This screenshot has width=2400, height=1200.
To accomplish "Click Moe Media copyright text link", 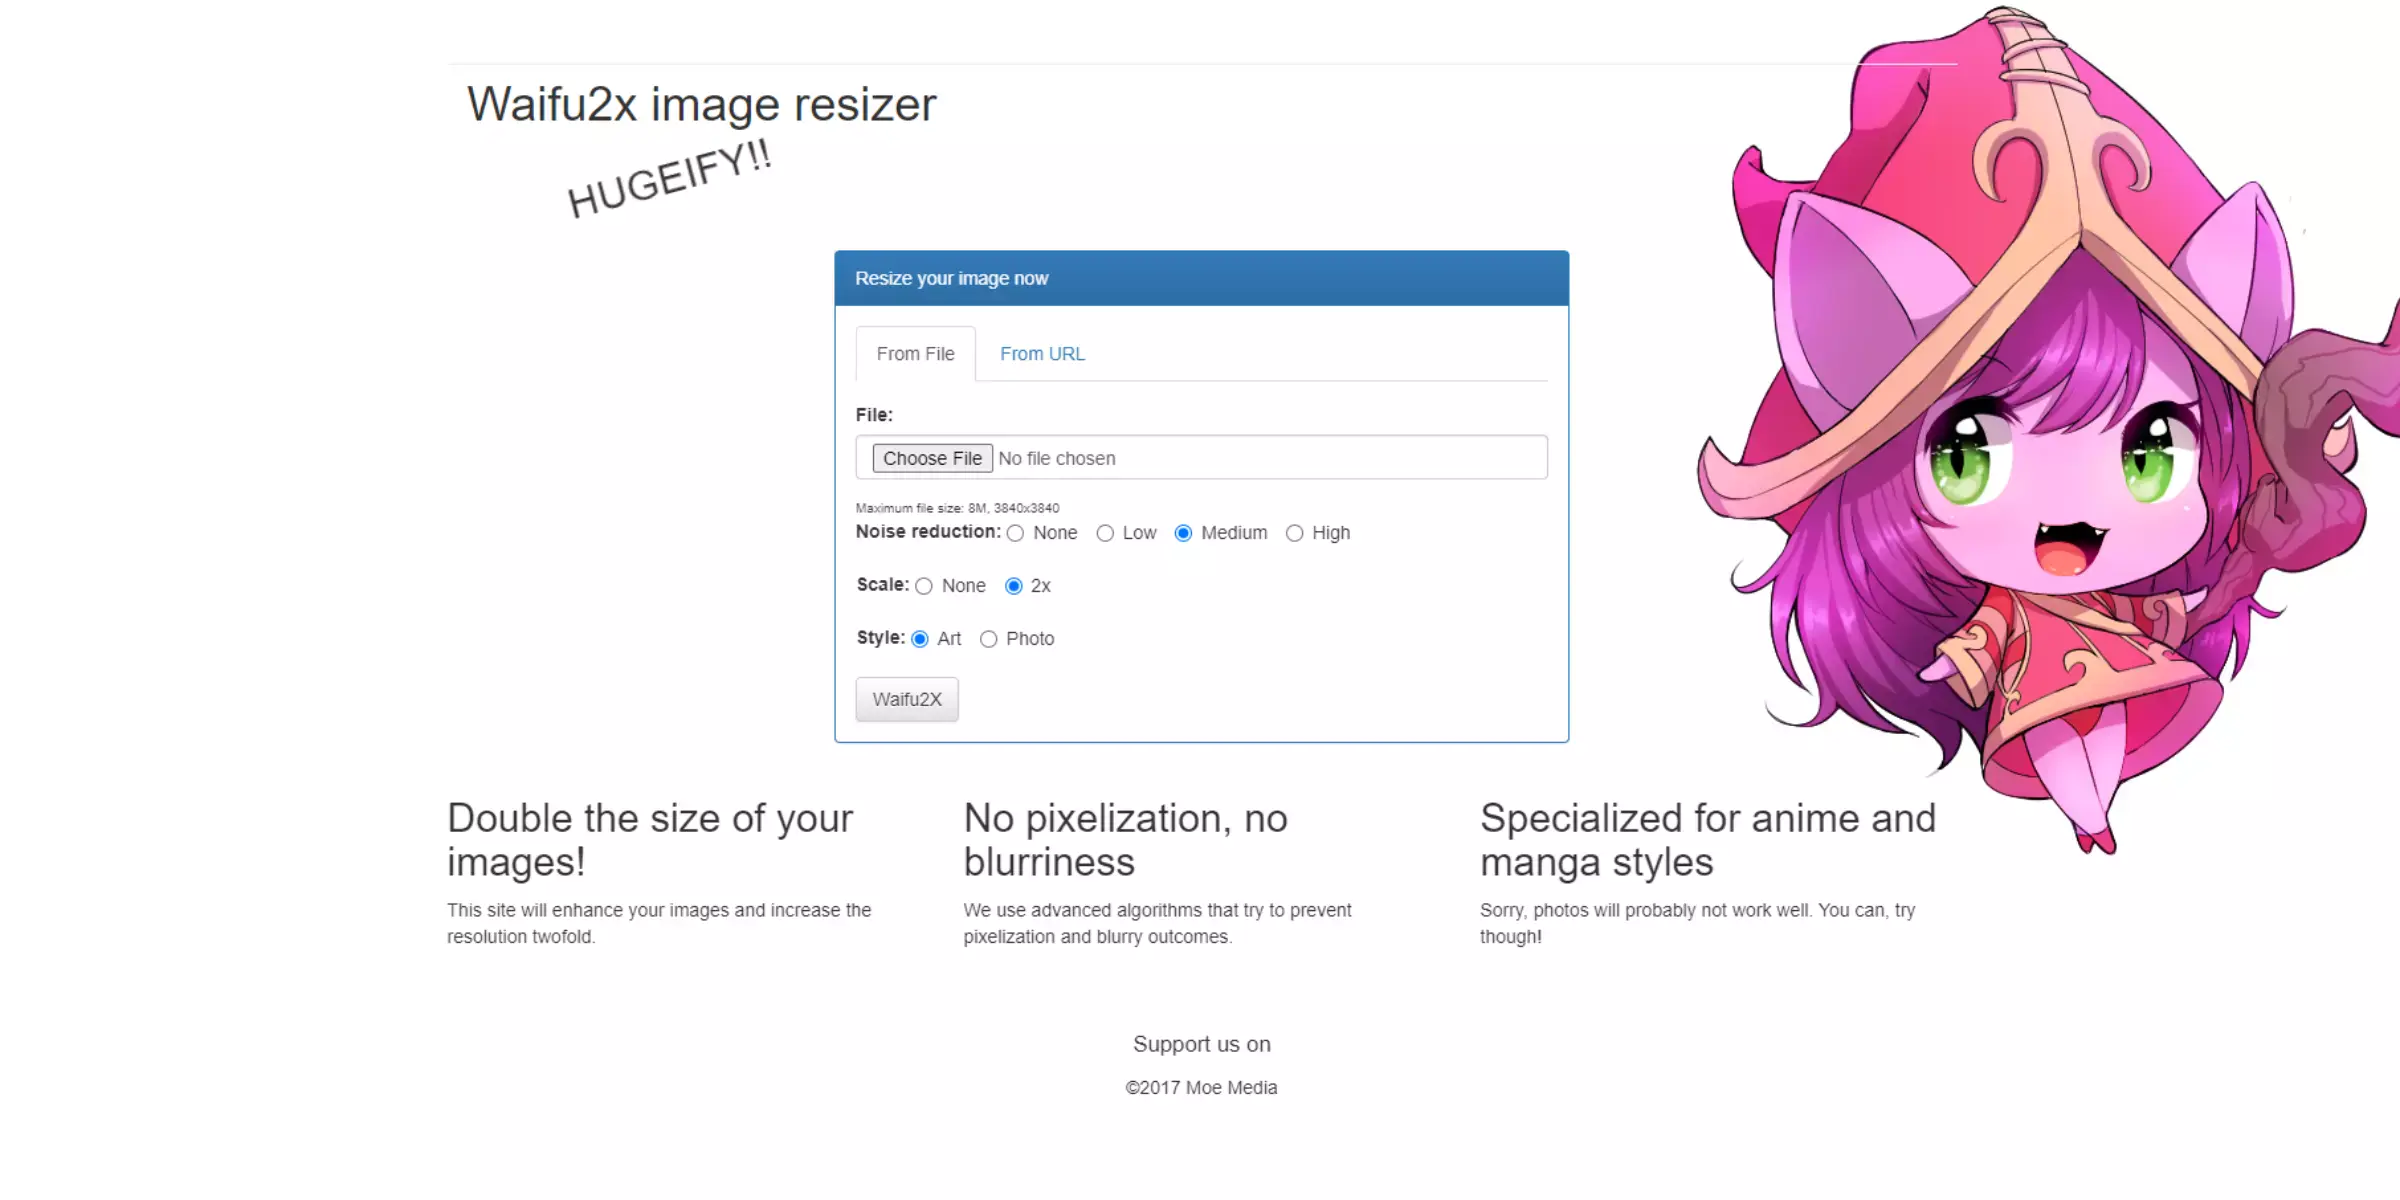I will click(1200, 1087).
